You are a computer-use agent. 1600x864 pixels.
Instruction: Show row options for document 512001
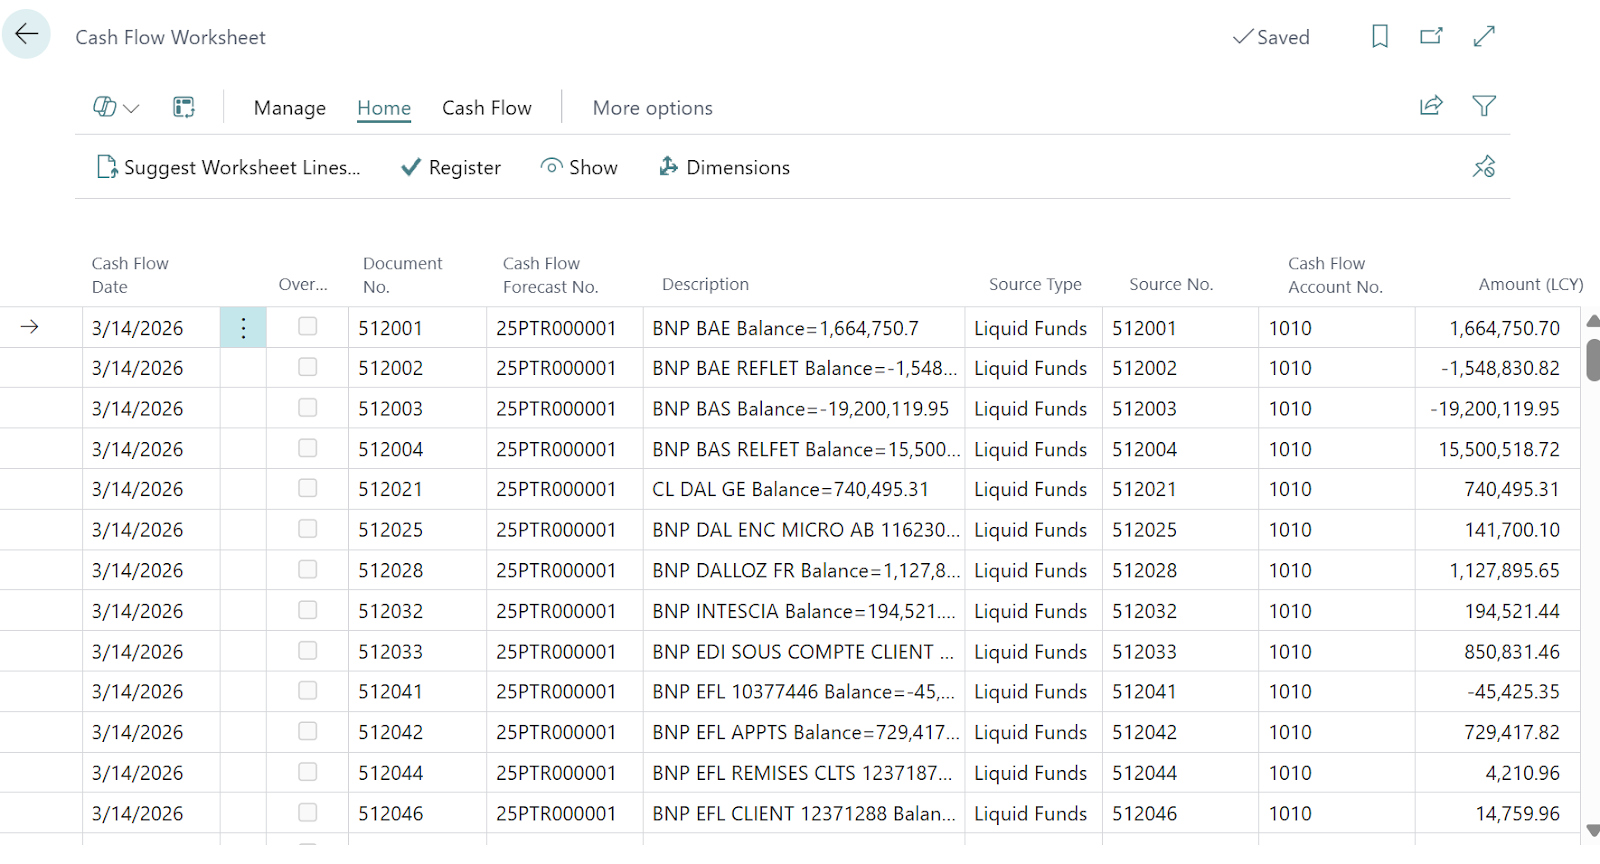pyautogui.click(x=243, y=328)
